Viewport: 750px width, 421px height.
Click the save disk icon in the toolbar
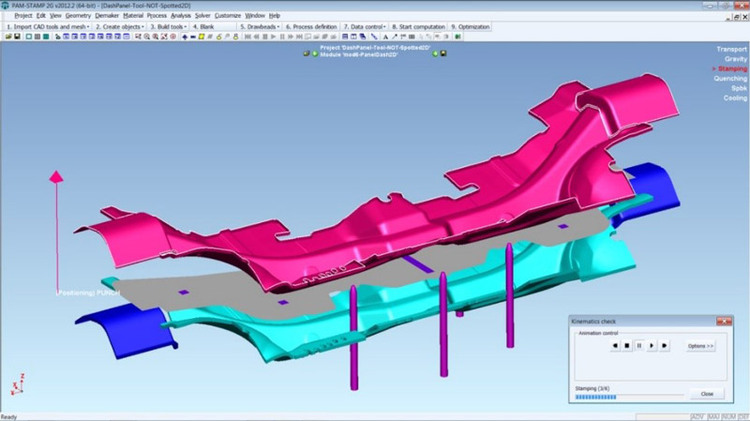coord(16,36)
